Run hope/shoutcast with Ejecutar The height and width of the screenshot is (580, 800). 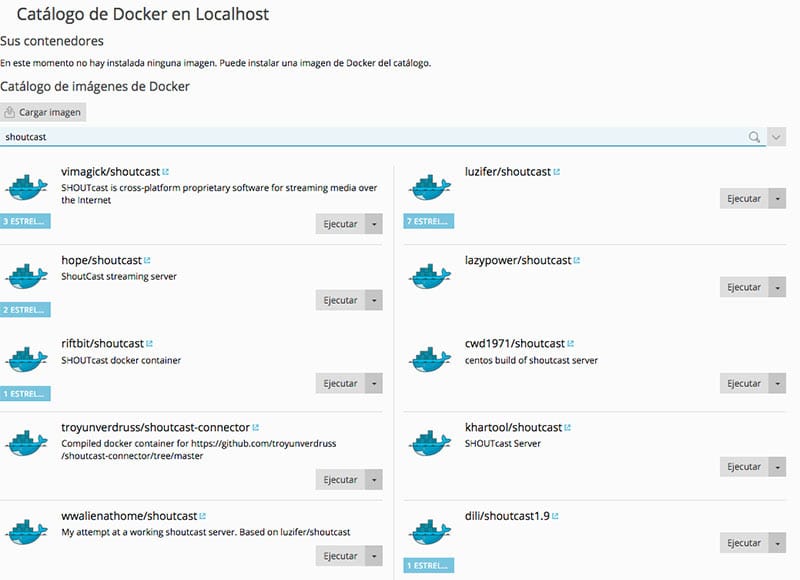point(340,300)
